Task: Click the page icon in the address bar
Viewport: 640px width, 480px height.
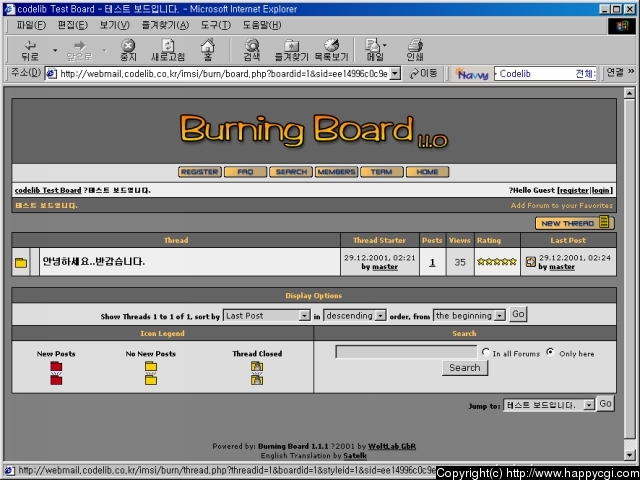Action: point(51,74)
